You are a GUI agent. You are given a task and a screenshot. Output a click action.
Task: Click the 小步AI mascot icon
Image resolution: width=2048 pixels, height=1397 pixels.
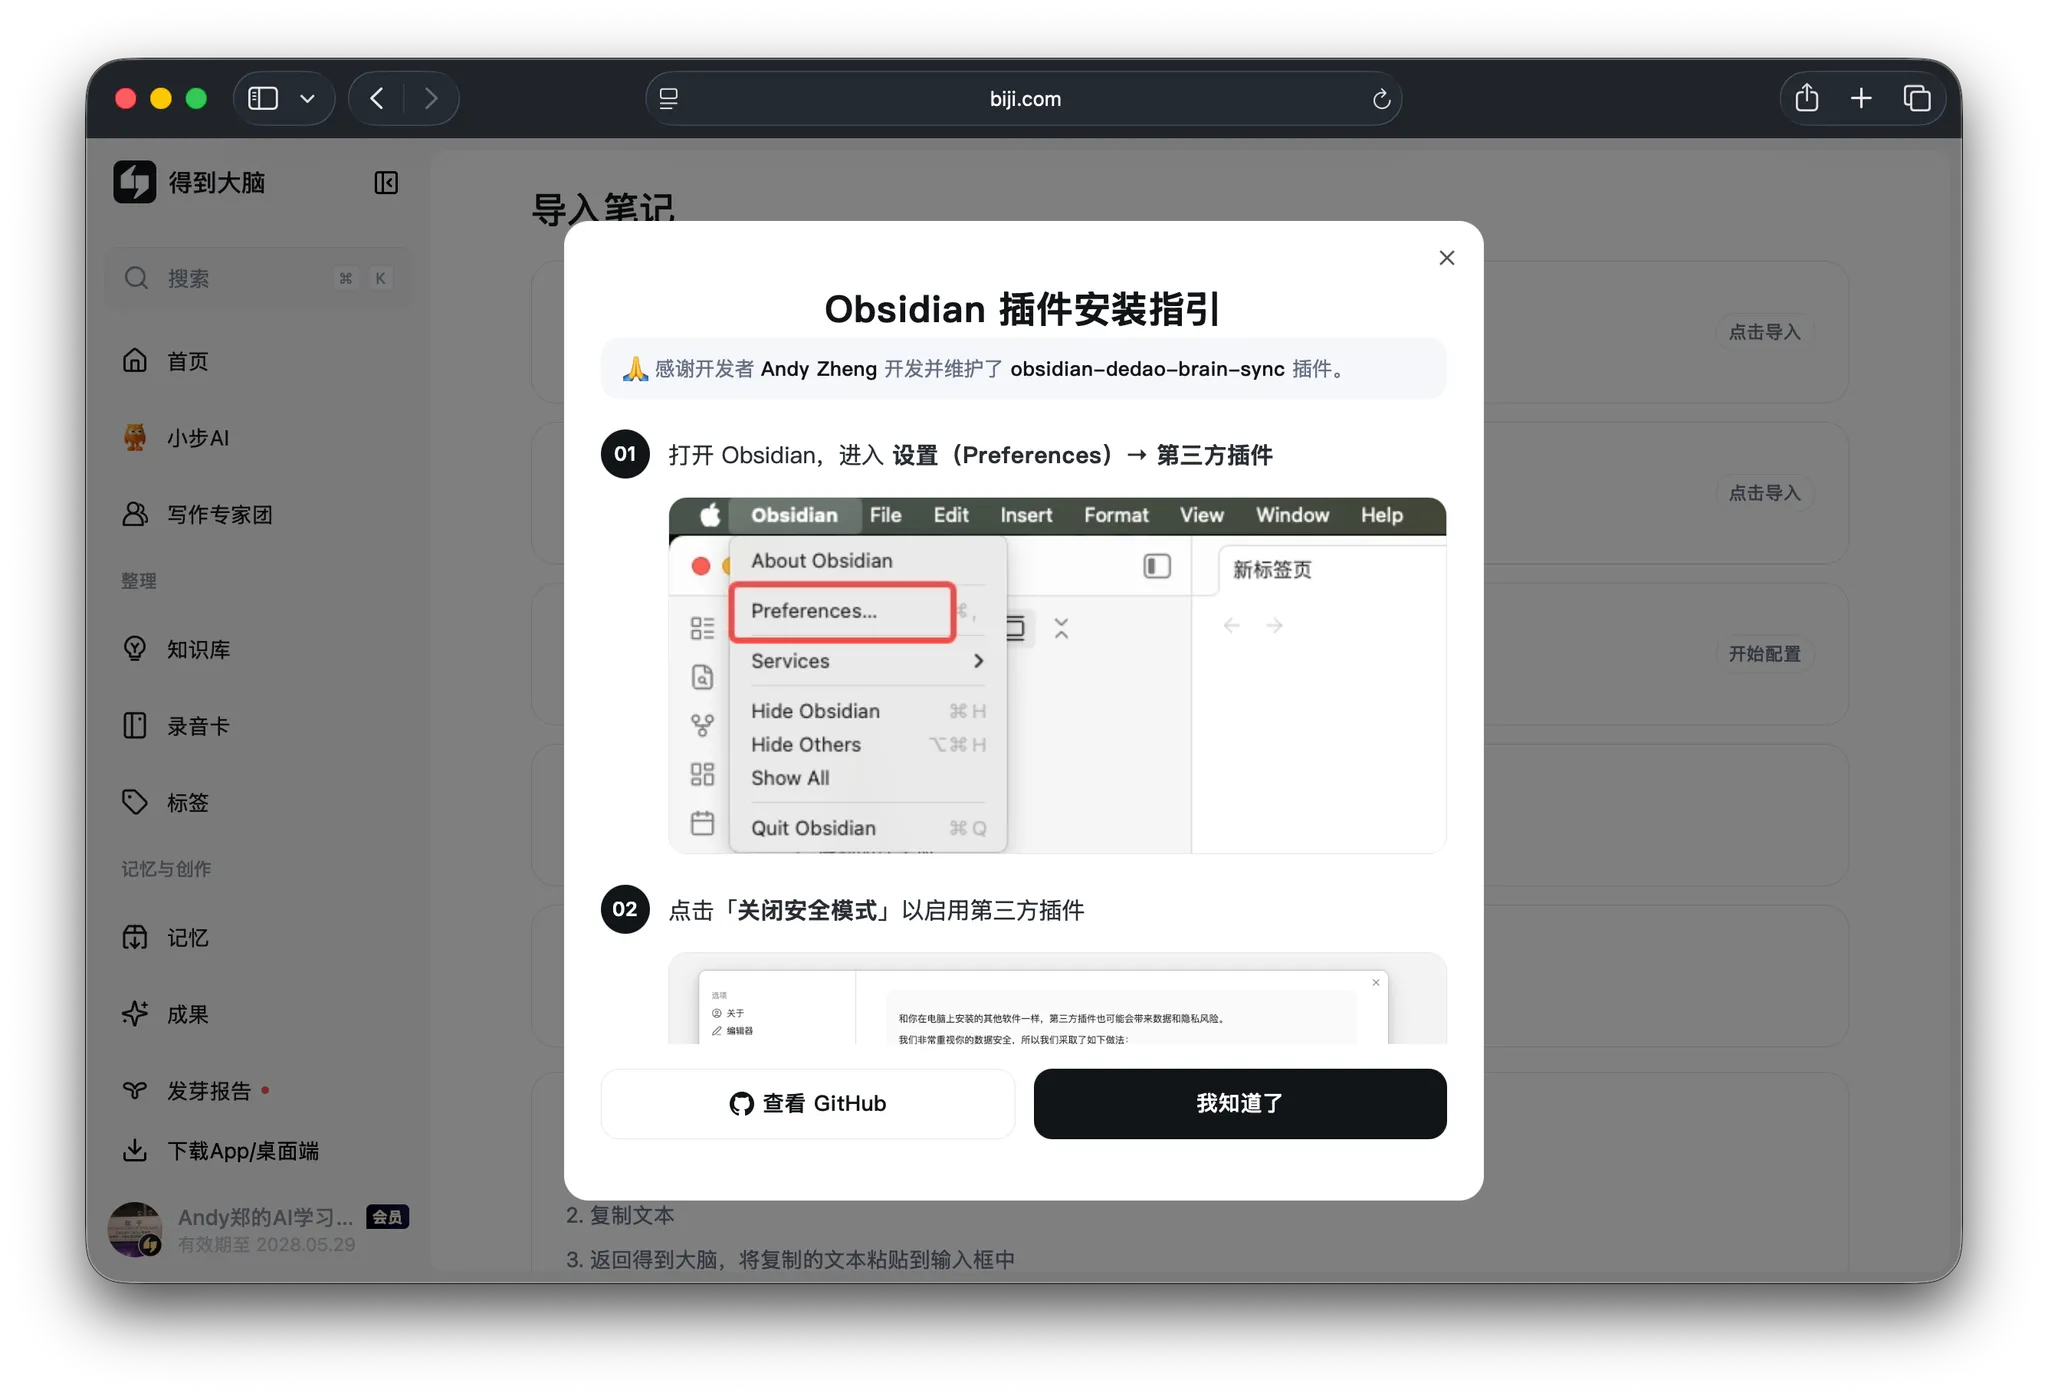pos(135,437)
